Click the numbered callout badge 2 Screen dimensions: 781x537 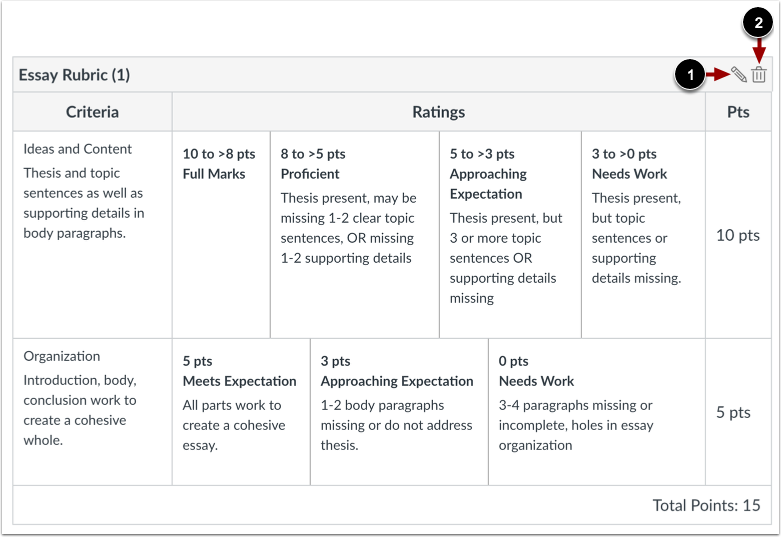click(758, 23)
